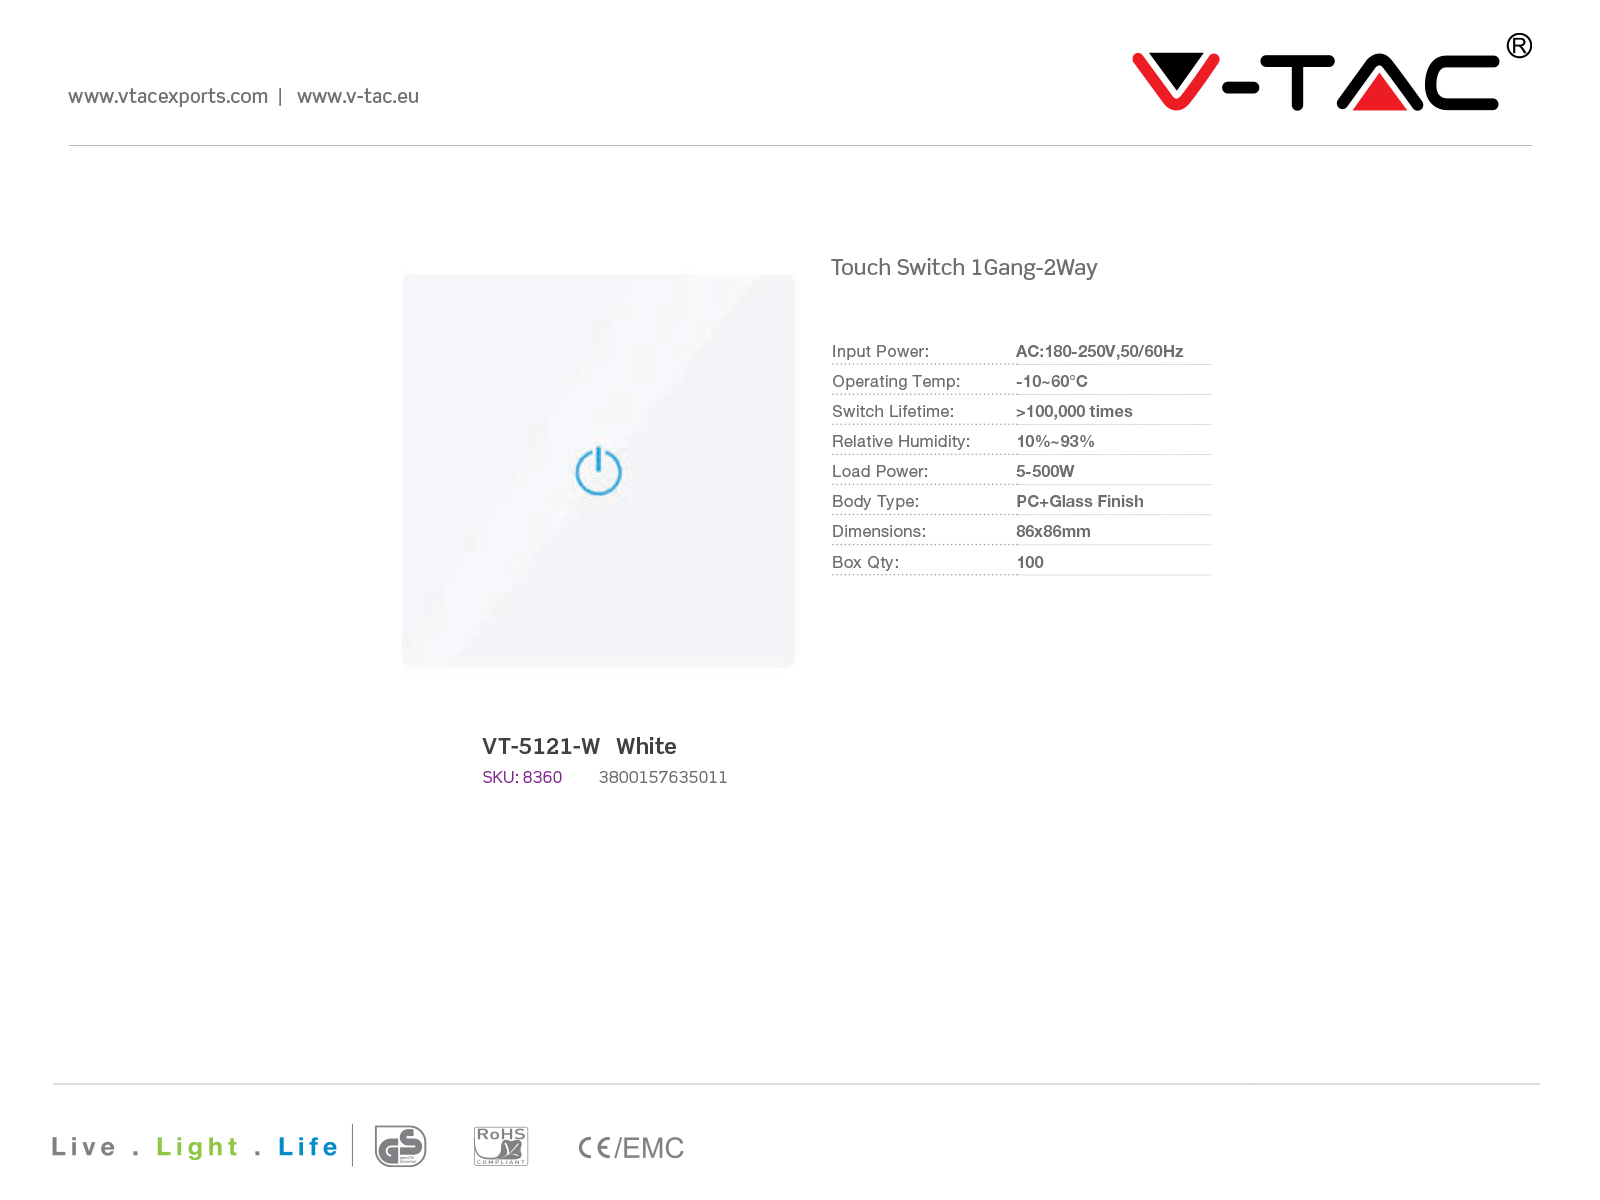Click the Operating Temp label

[896, 381]
